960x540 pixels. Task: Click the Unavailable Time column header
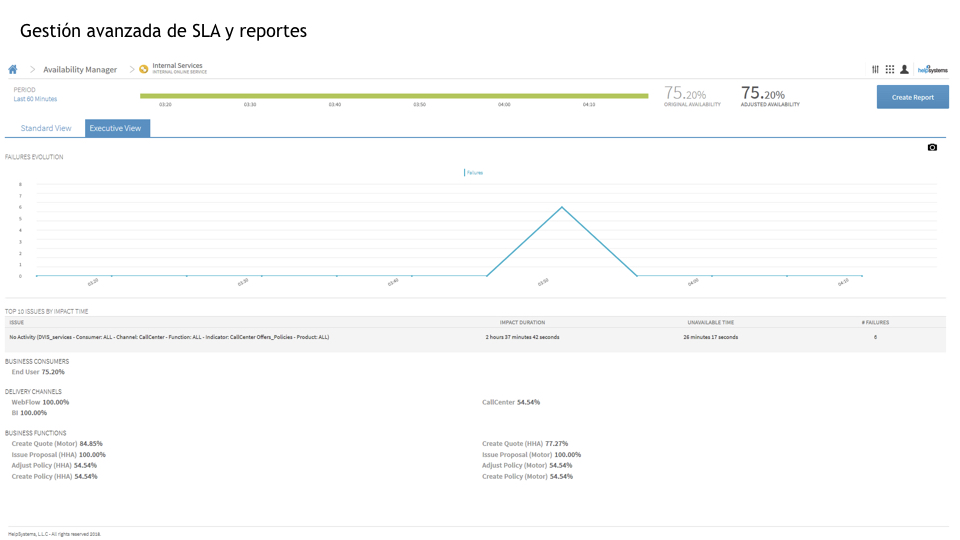pos(710,322)
